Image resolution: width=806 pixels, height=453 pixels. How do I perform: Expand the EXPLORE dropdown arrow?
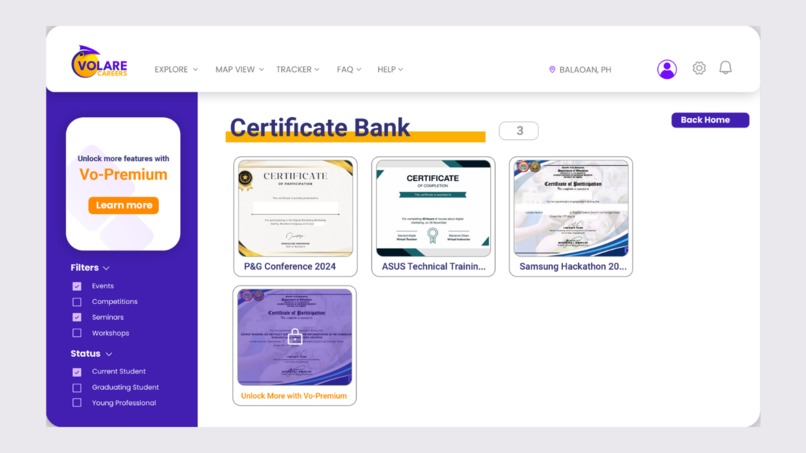195,69
